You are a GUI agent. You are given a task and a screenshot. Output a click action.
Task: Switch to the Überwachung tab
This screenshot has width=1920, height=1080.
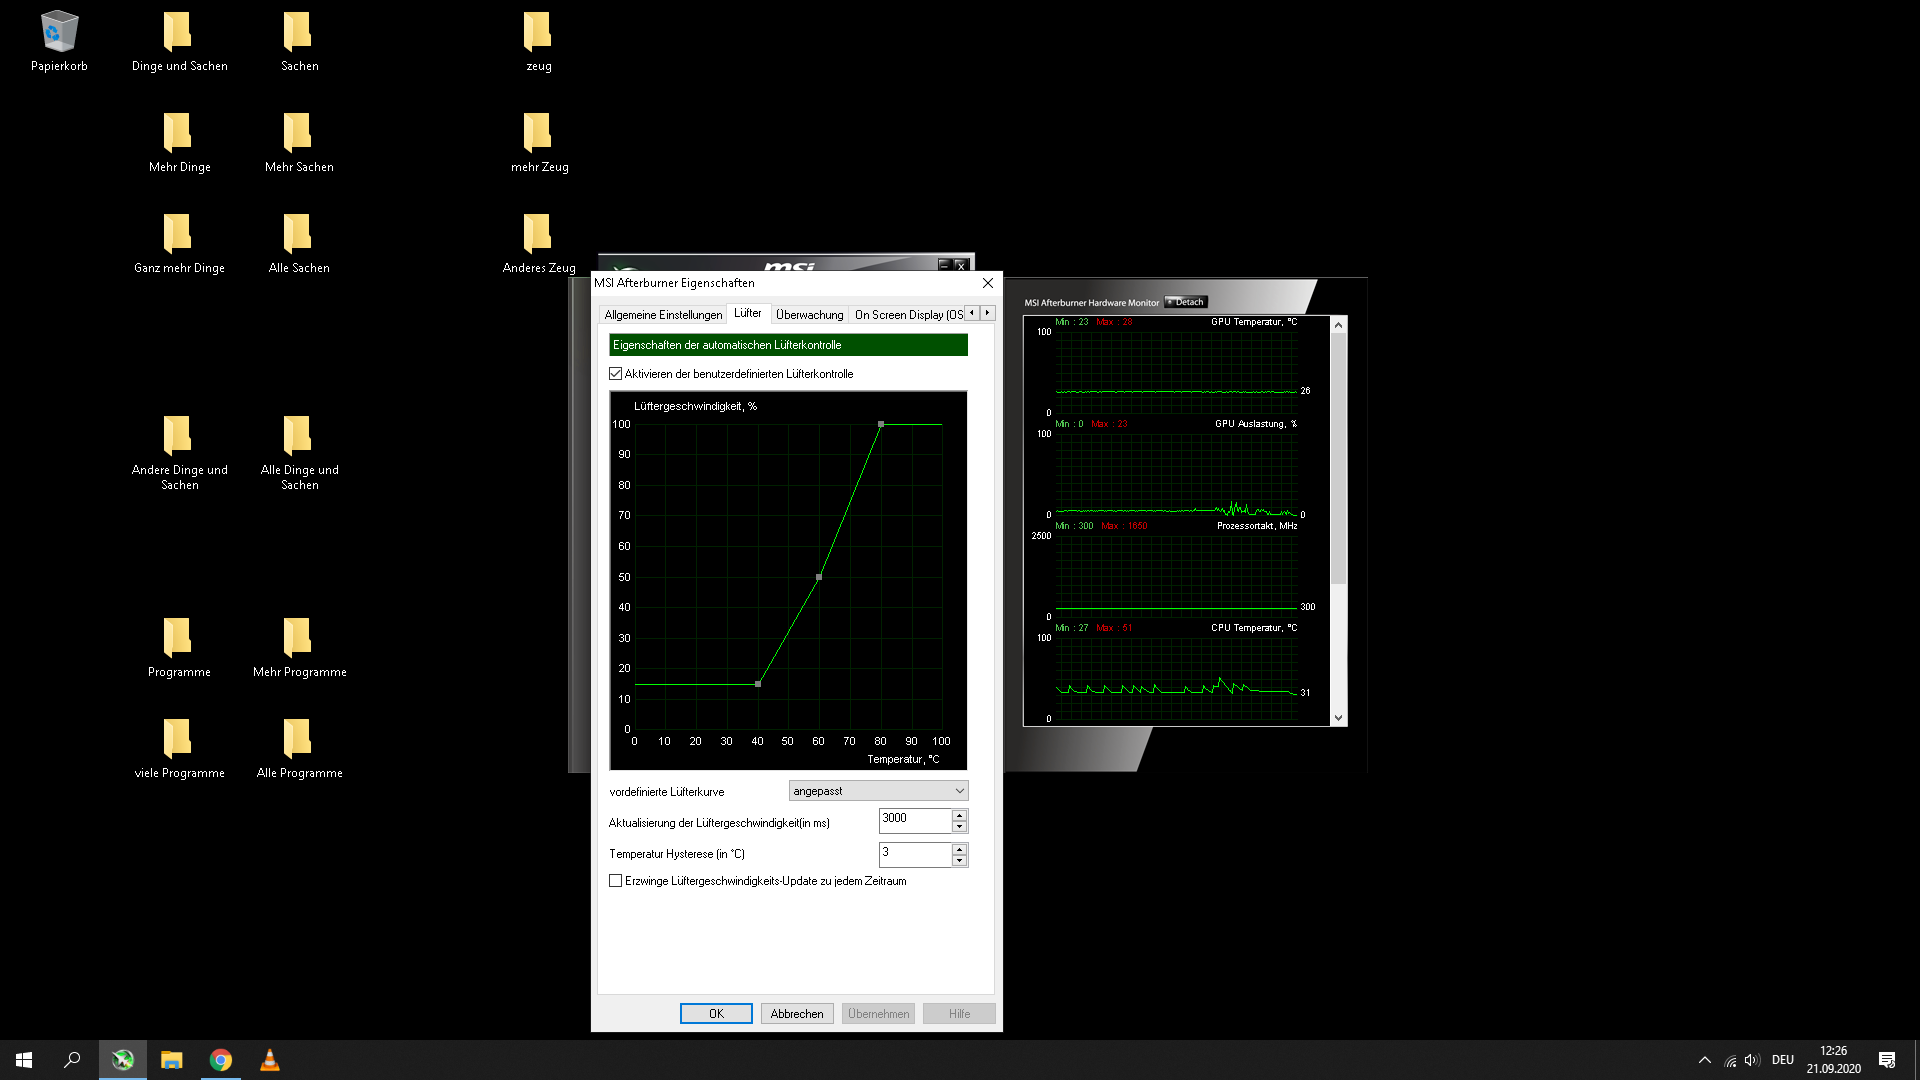(x=809, y=315)
